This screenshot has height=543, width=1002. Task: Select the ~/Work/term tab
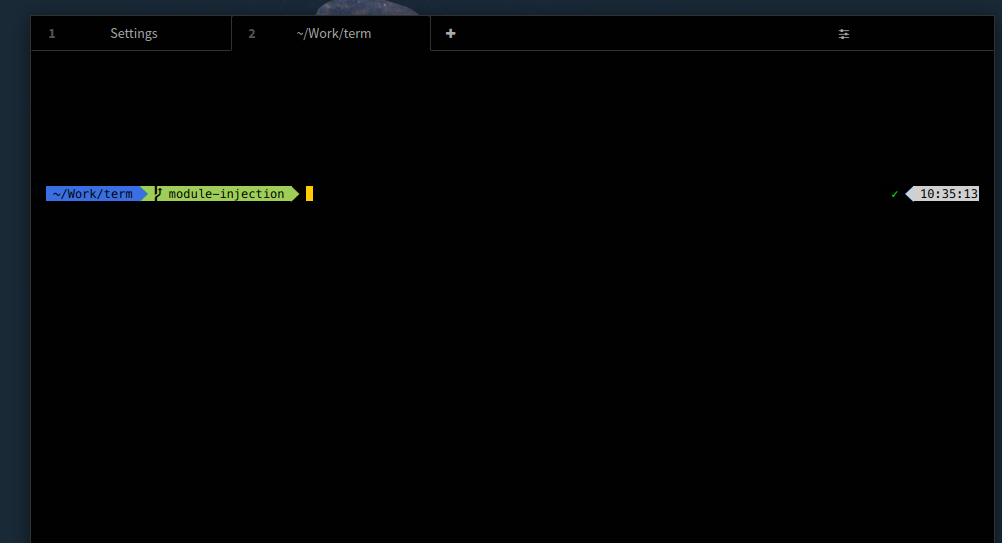pos(331,34)
